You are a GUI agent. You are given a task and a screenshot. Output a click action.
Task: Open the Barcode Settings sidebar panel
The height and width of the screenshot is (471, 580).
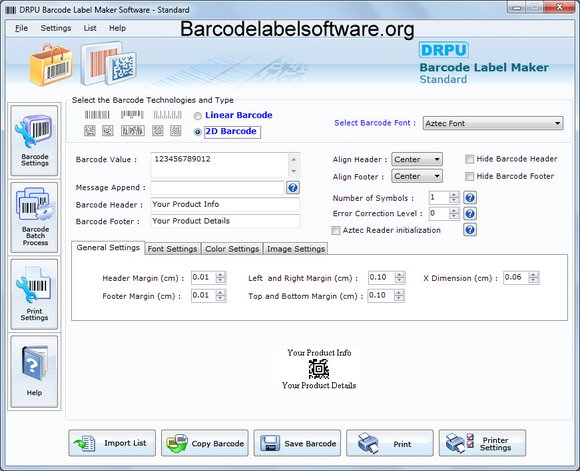[34, 141]
